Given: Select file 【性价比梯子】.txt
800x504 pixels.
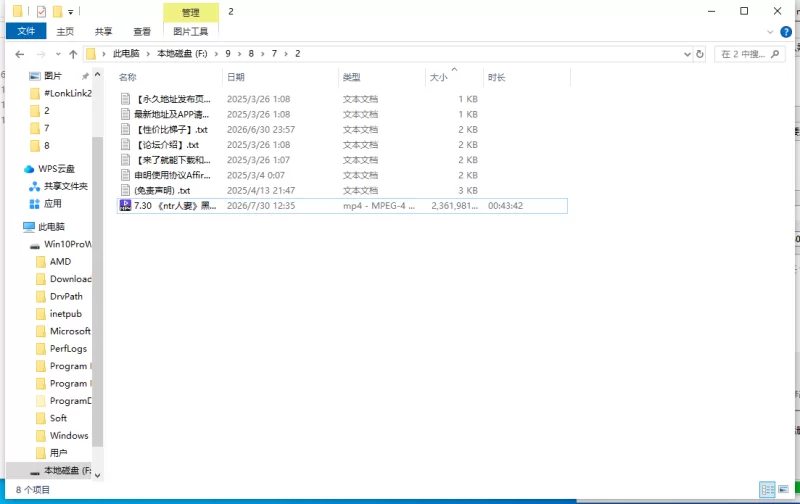Looking at the screenshot, I should pyautogui.click(x=171, y=130).
